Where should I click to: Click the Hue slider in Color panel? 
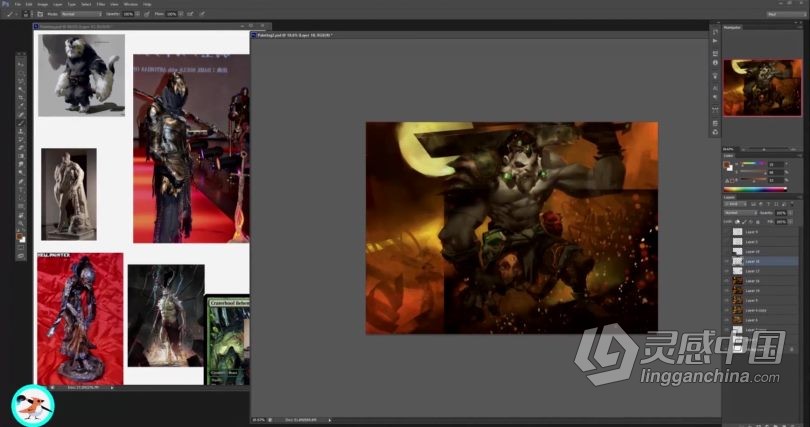[754, 163]
